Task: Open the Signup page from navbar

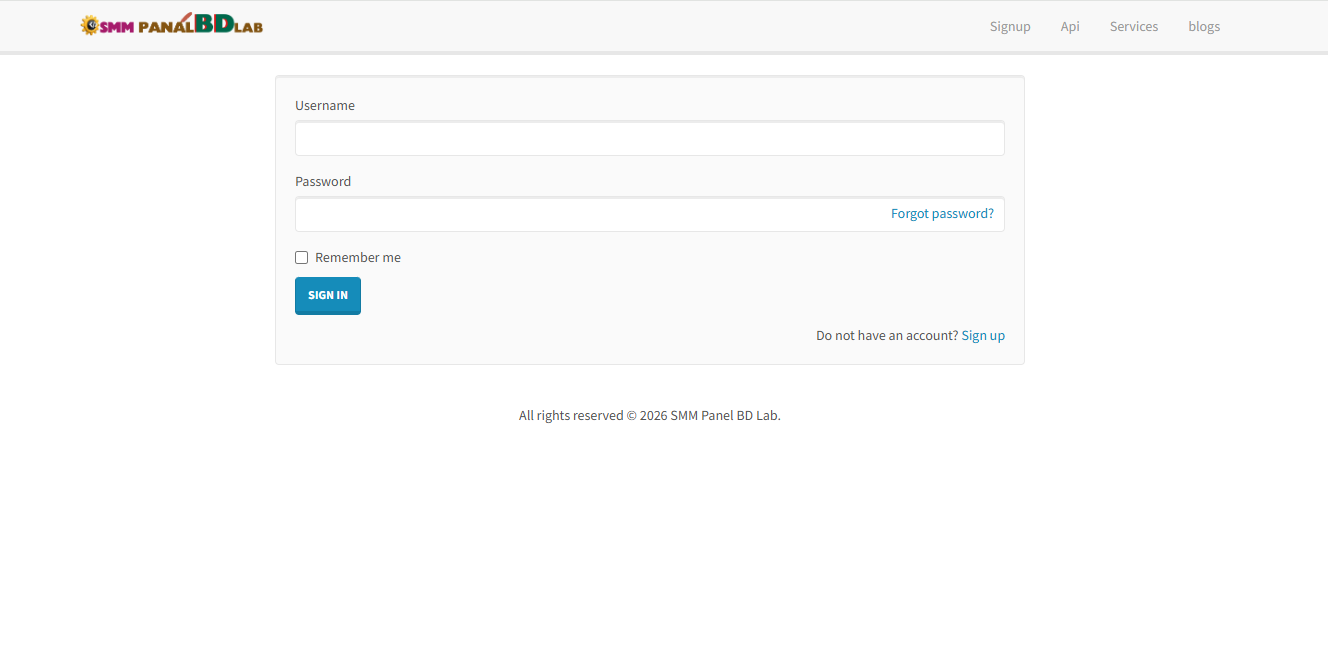Action: [x=1010, y=27]
